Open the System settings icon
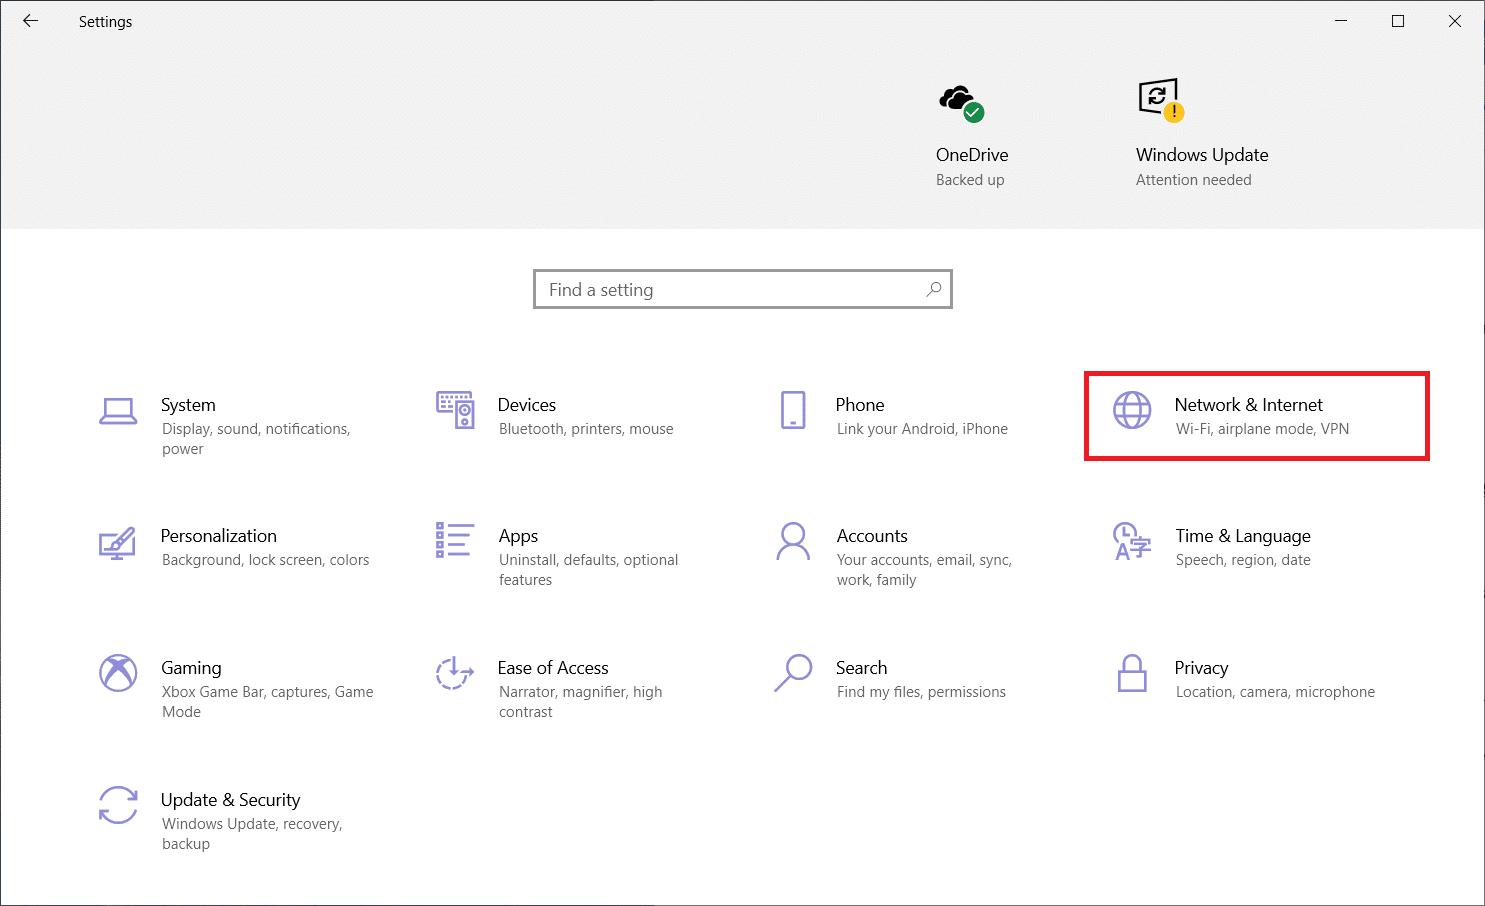Image resolution: width=1485 pixels, height=906 pixels. pos(118,410)
